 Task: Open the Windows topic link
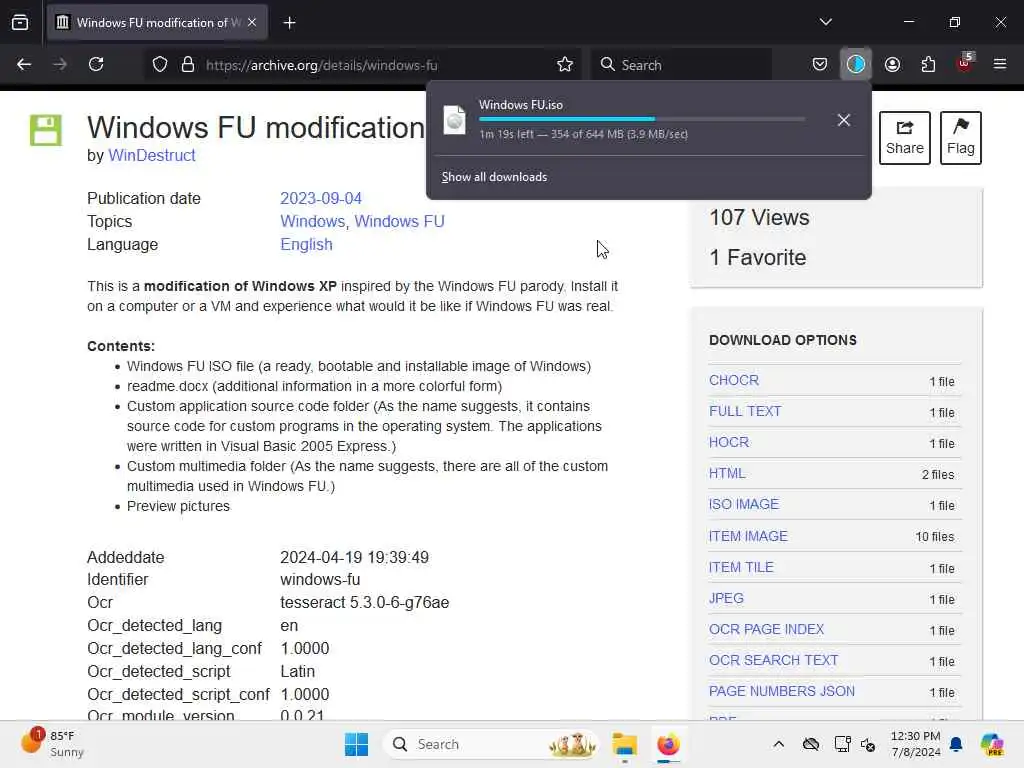(312, 221)
